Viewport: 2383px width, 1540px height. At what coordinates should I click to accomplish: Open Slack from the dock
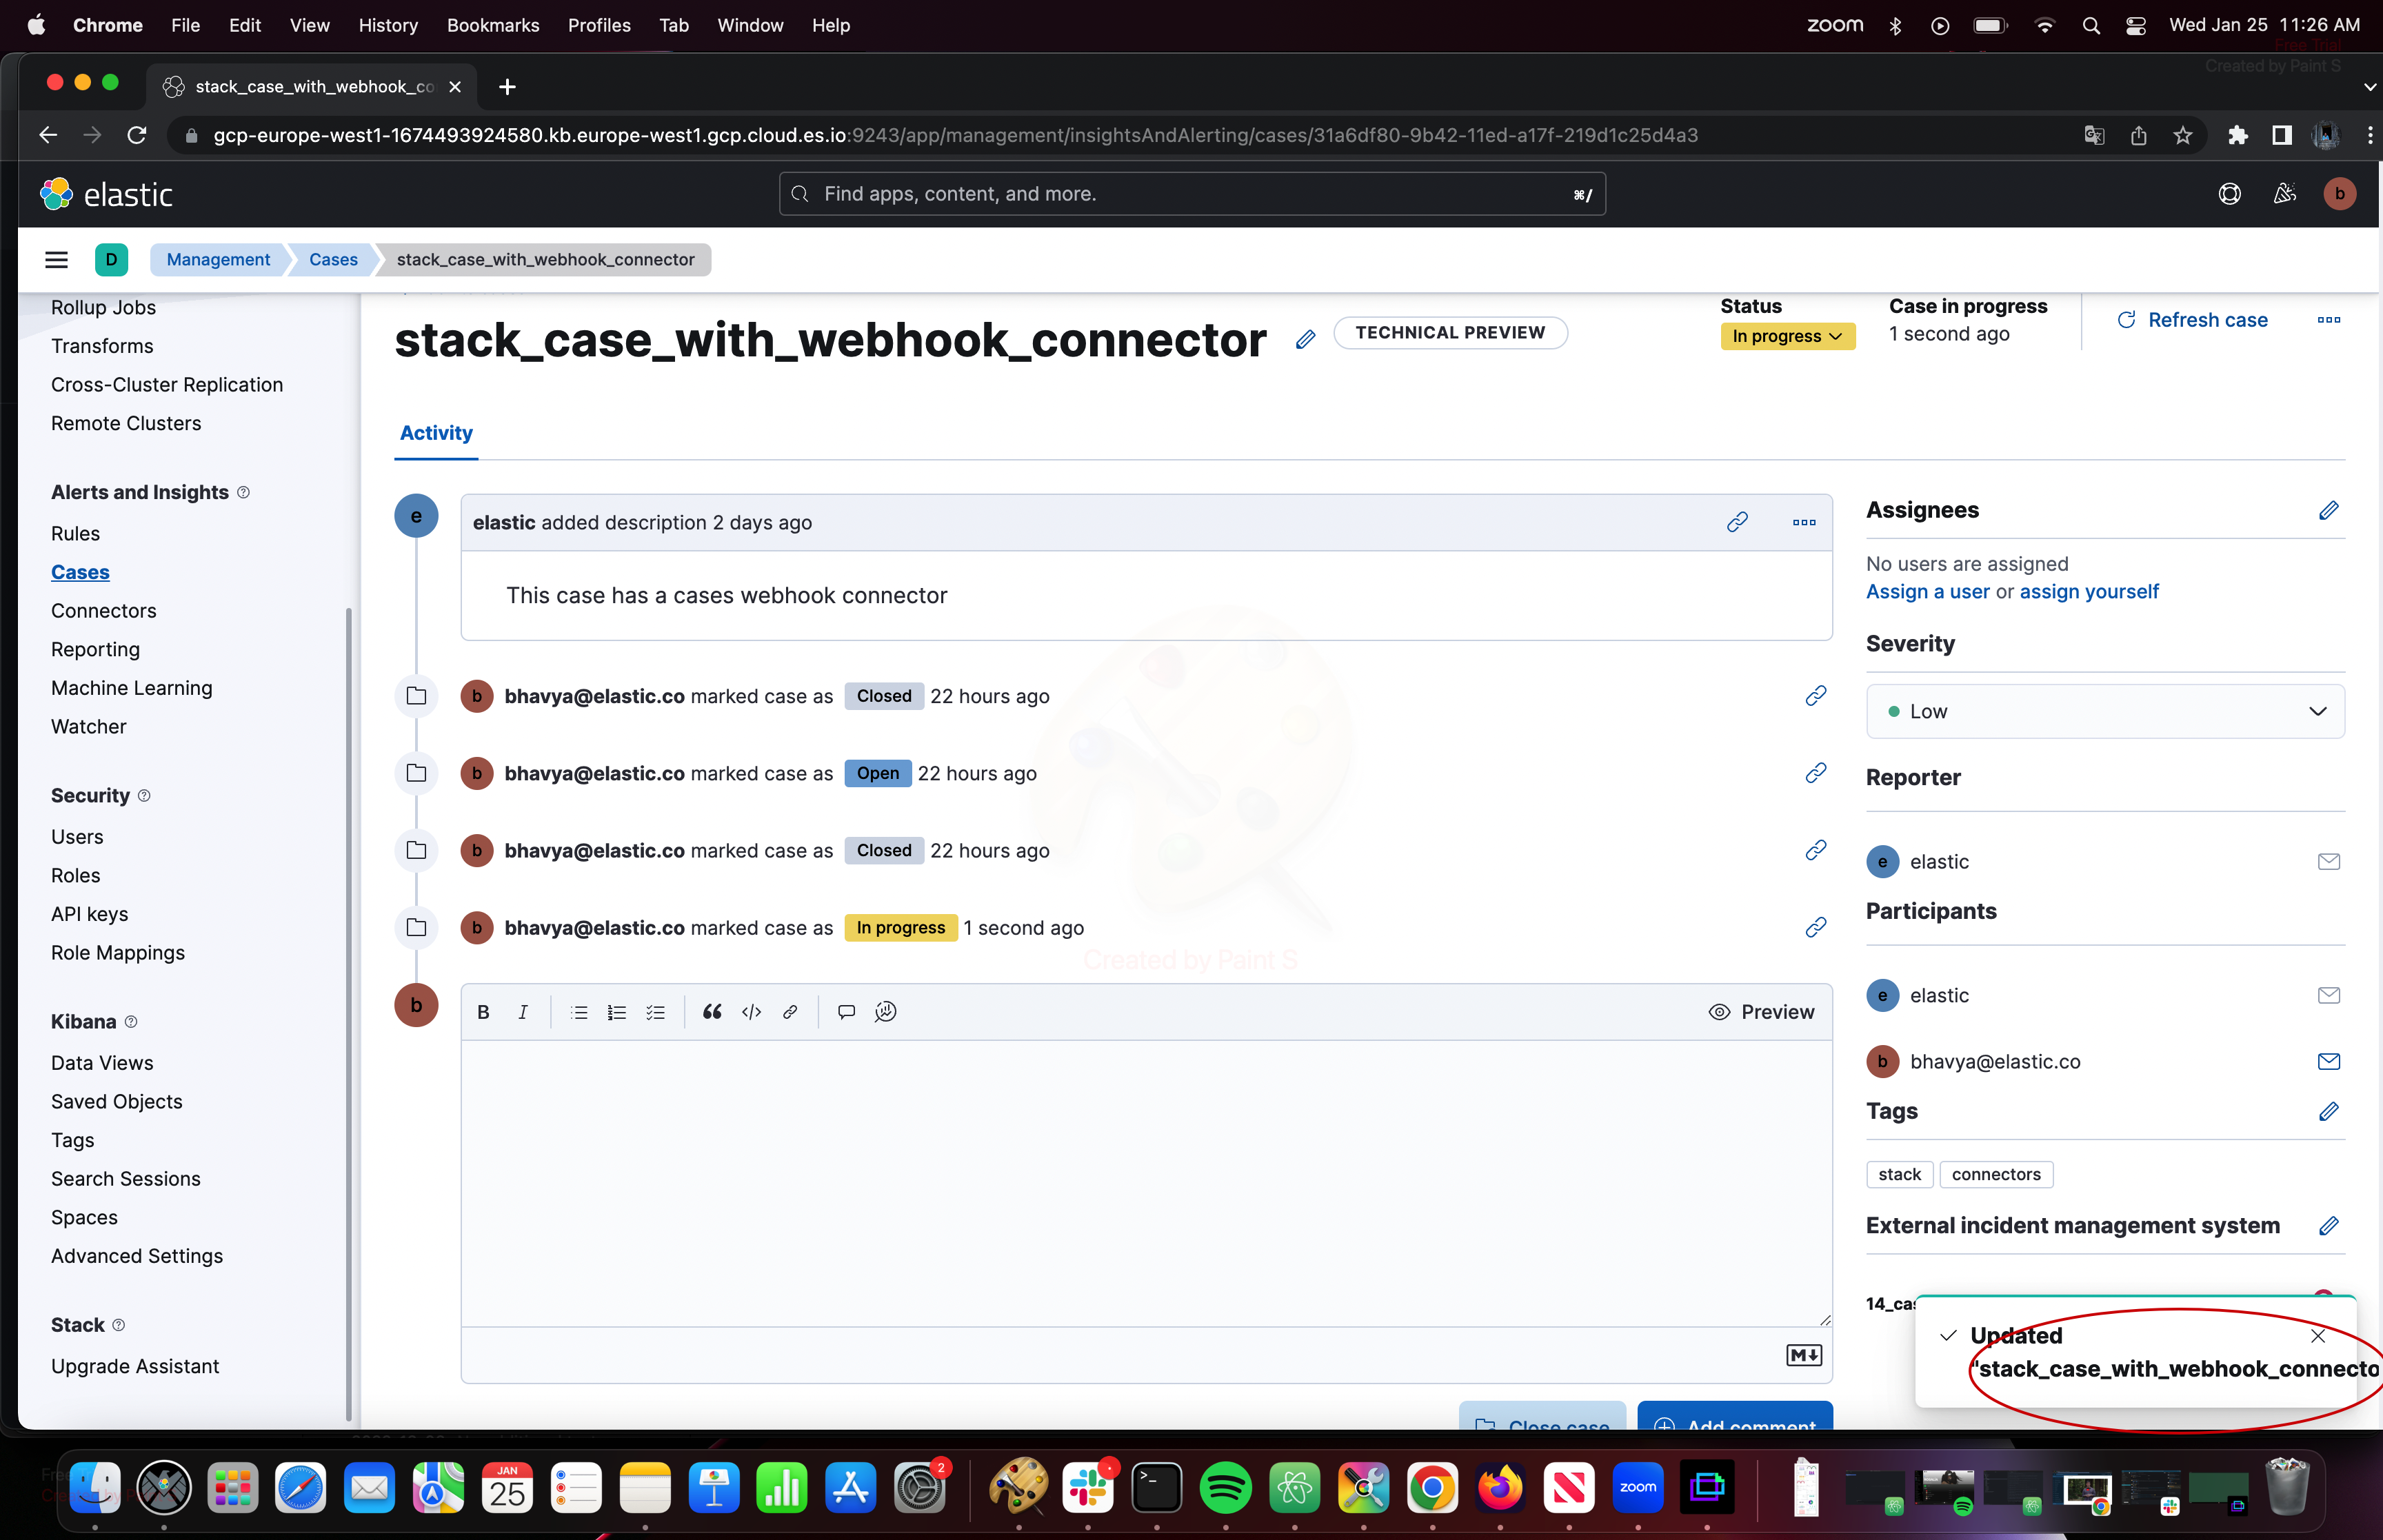1088,1488
